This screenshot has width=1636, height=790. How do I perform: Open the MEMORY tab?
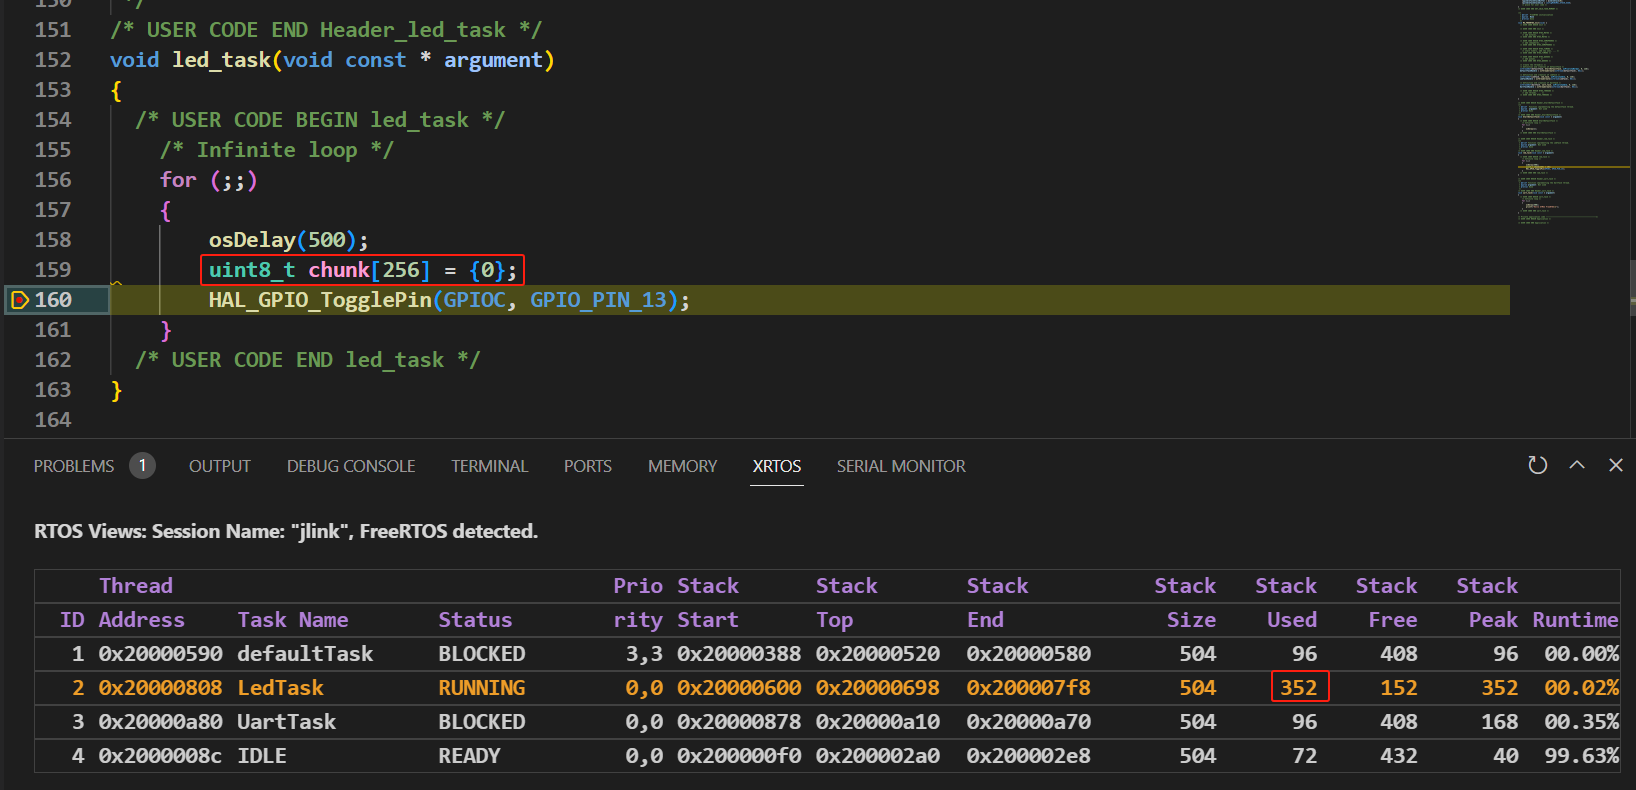click(x=683, y=466)
